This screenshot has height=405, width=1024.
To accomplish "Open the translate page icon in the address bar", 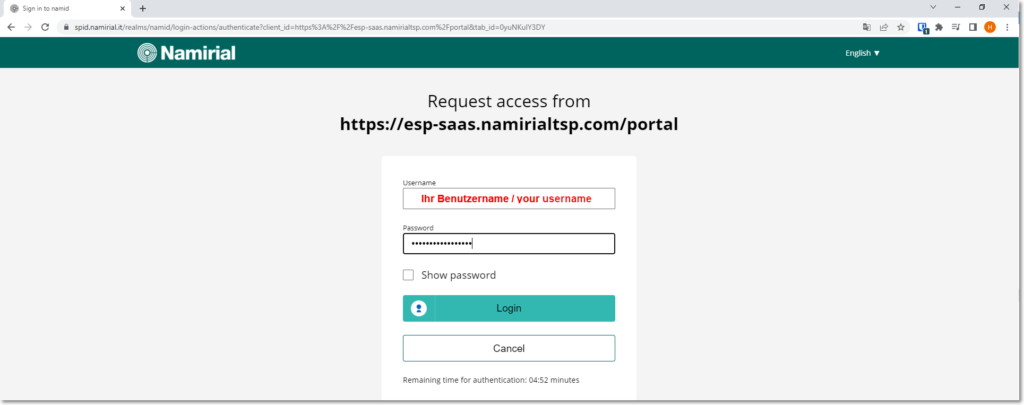I will [x=867, y=27].
